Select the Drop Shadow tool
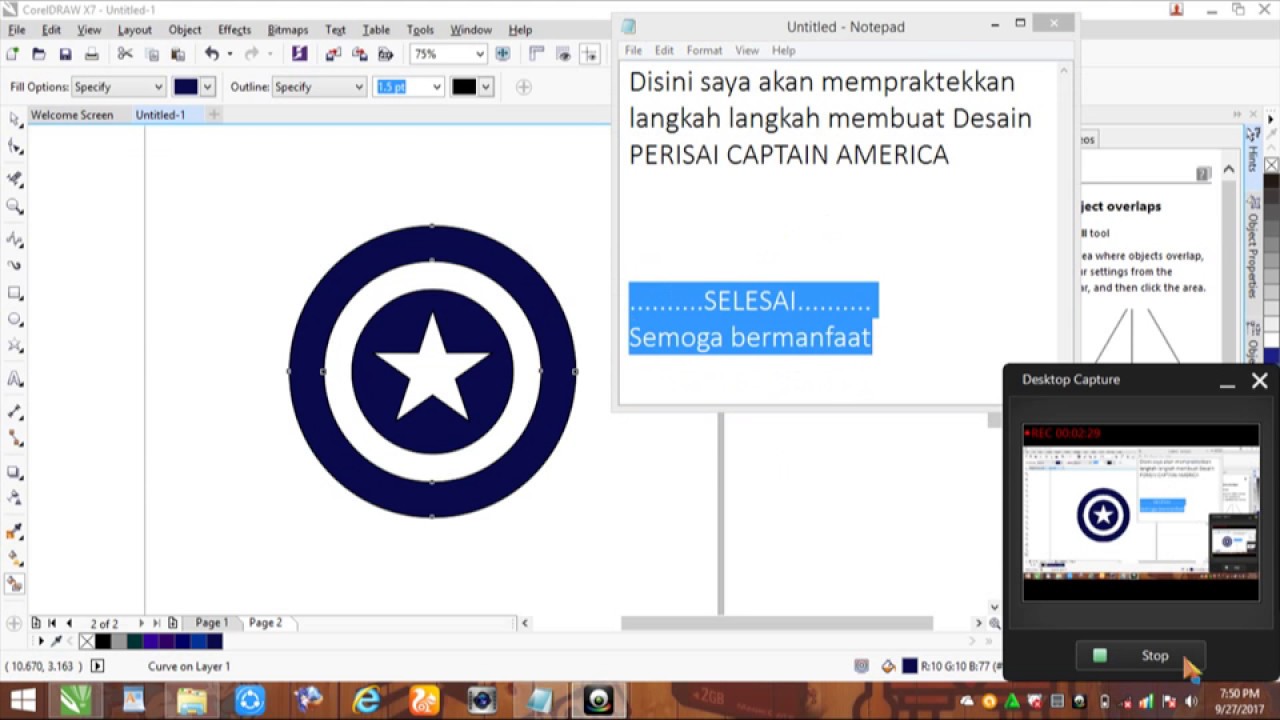The height and width of the screenshot is (720, 1280). [15, 471]
